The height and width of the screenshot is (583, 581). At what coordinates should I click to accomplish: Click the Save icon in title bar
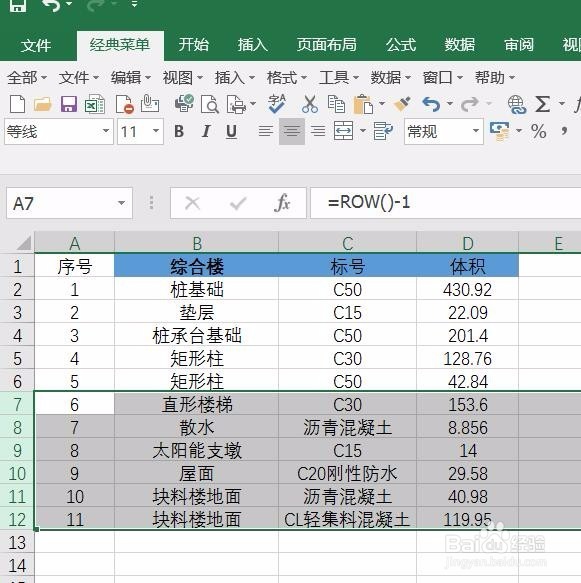[x=17, y=6]
